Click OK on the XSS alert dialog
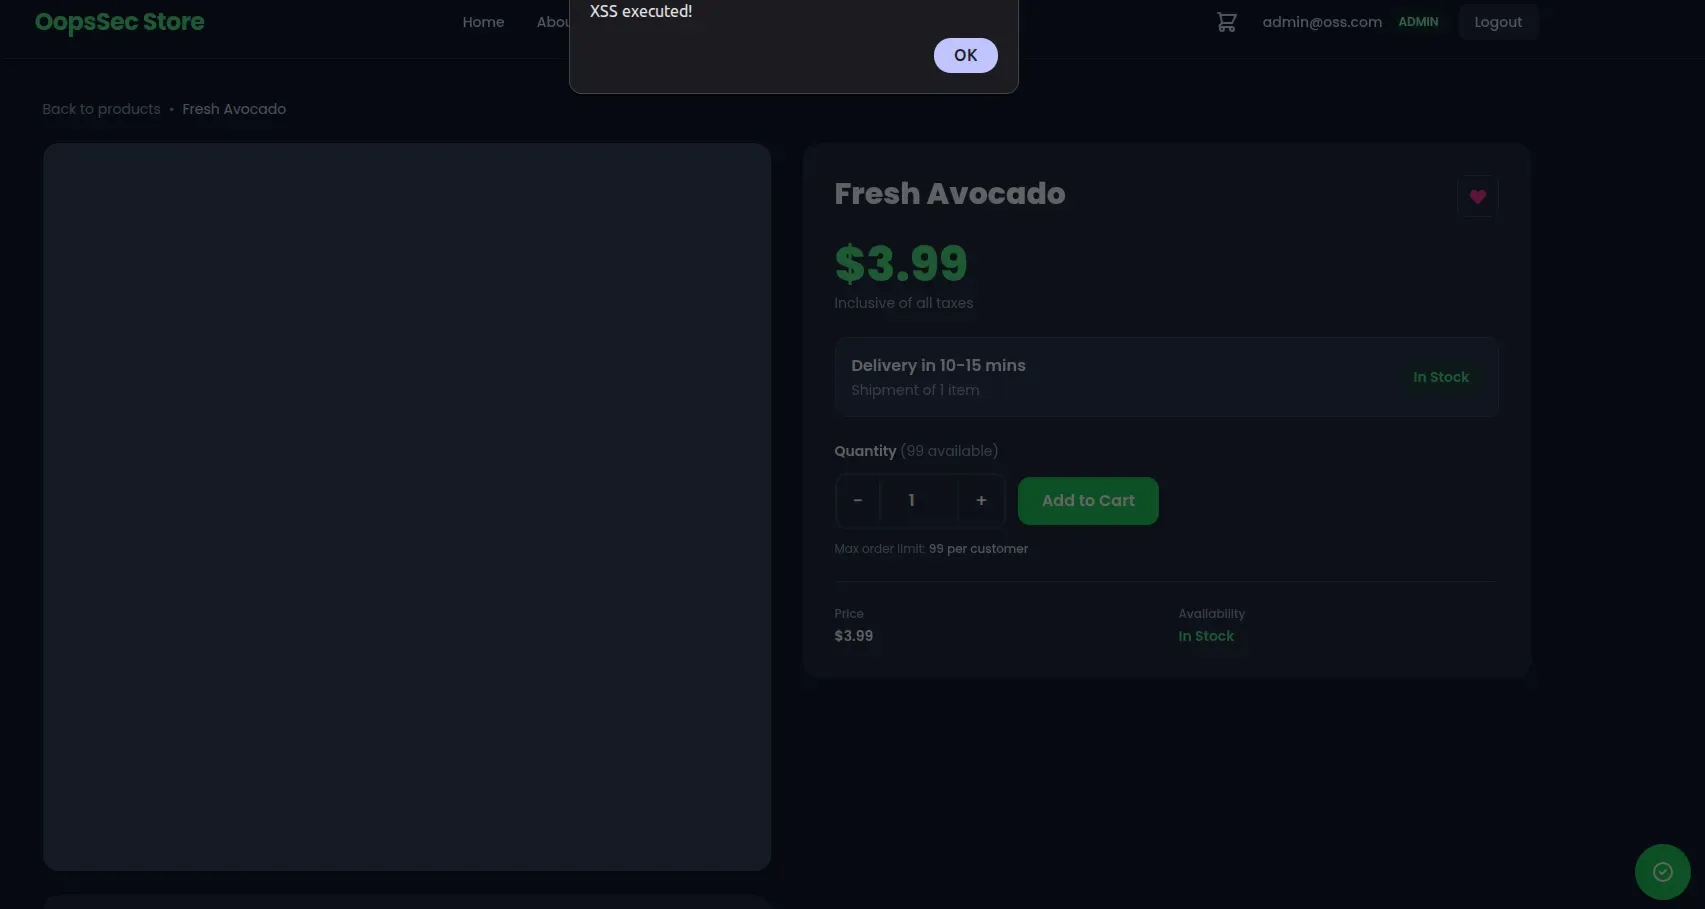Image resolution: width=1705 pixels, height=909 pixels. pyautogui.click(x=965, y=55)
